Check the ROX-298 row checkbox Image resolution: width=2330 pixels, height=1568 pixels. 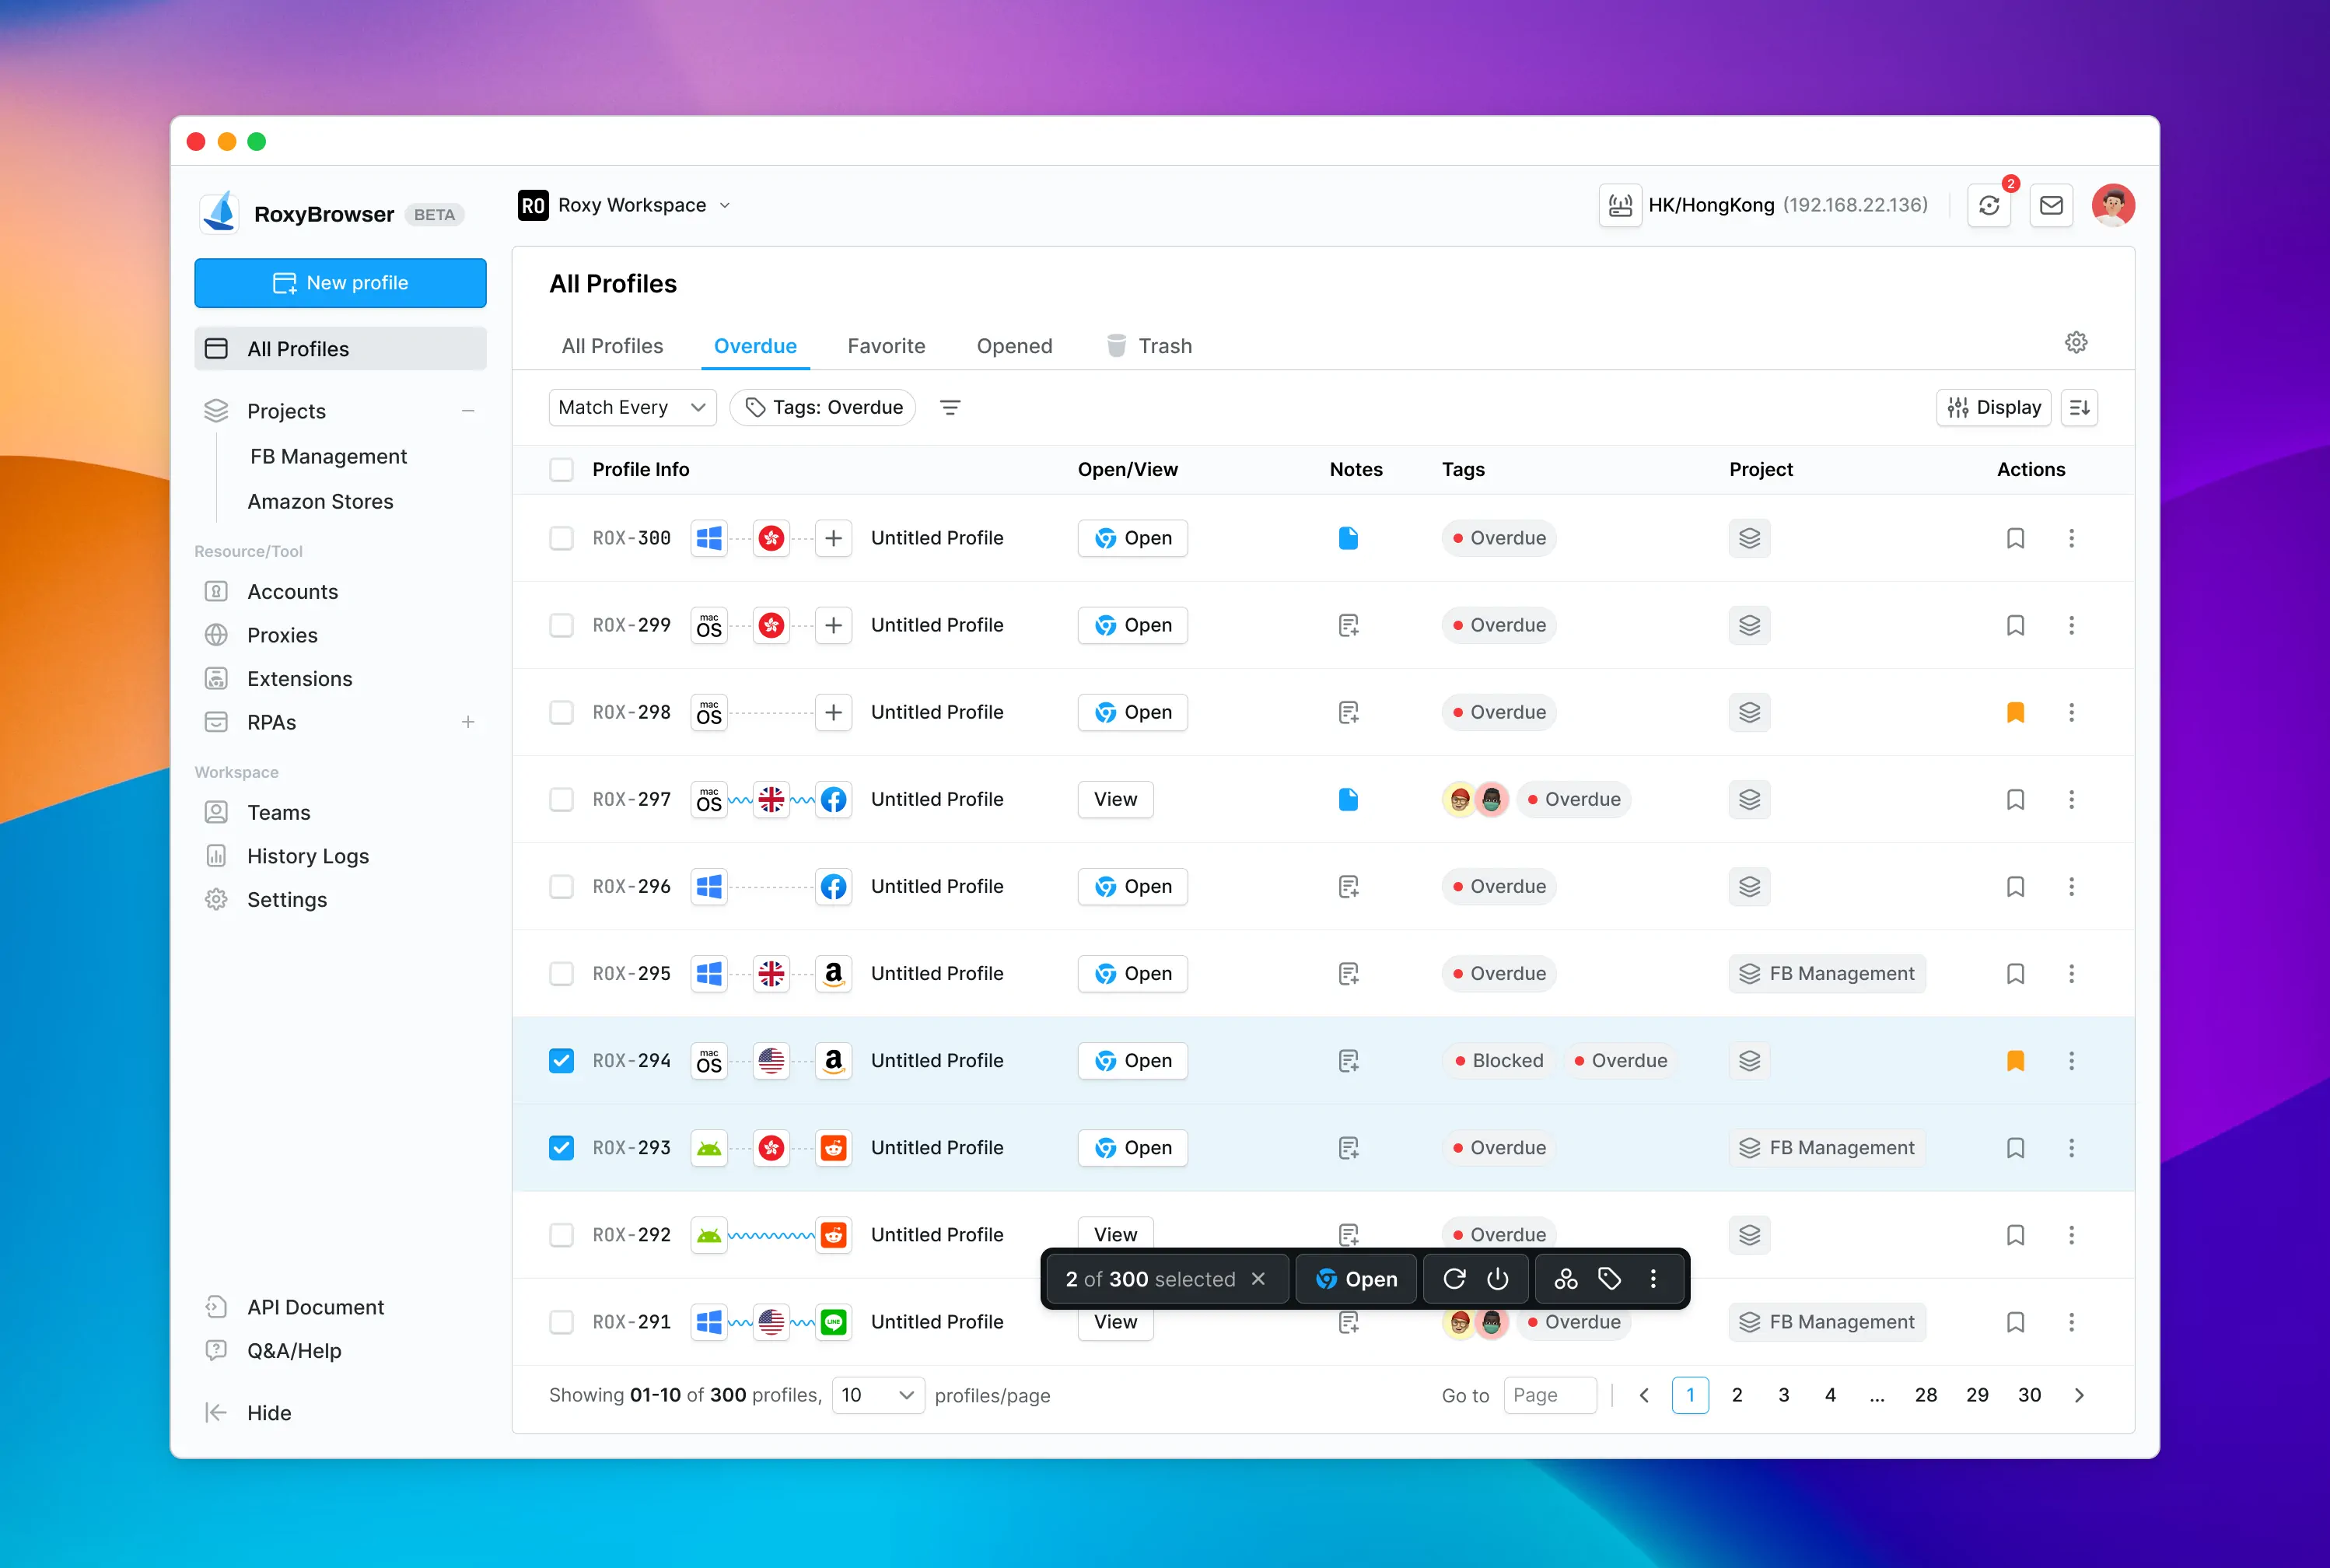[x=561, y=712]
